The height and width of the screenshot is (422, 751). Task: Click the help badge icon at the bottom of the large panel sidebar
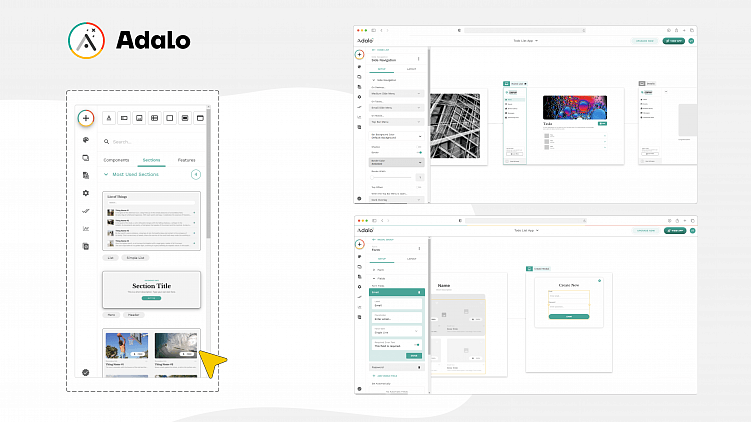(86, 372)
